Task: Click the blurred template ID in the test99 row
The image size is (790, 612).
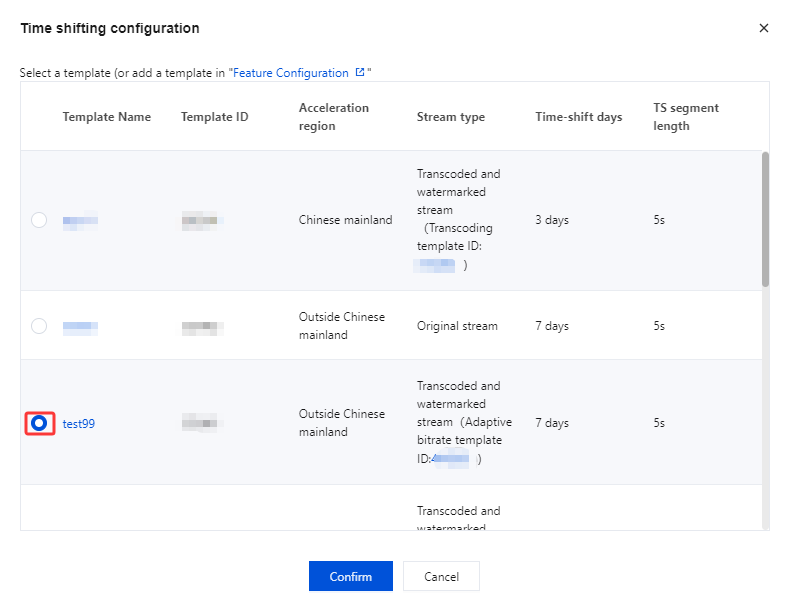Action: coord(201,423)
